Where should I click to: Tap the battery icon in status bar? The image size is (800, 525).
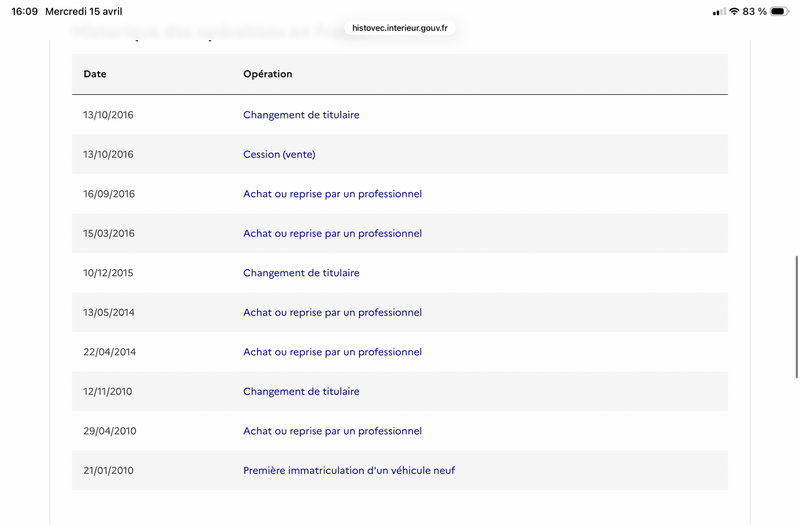780,11
